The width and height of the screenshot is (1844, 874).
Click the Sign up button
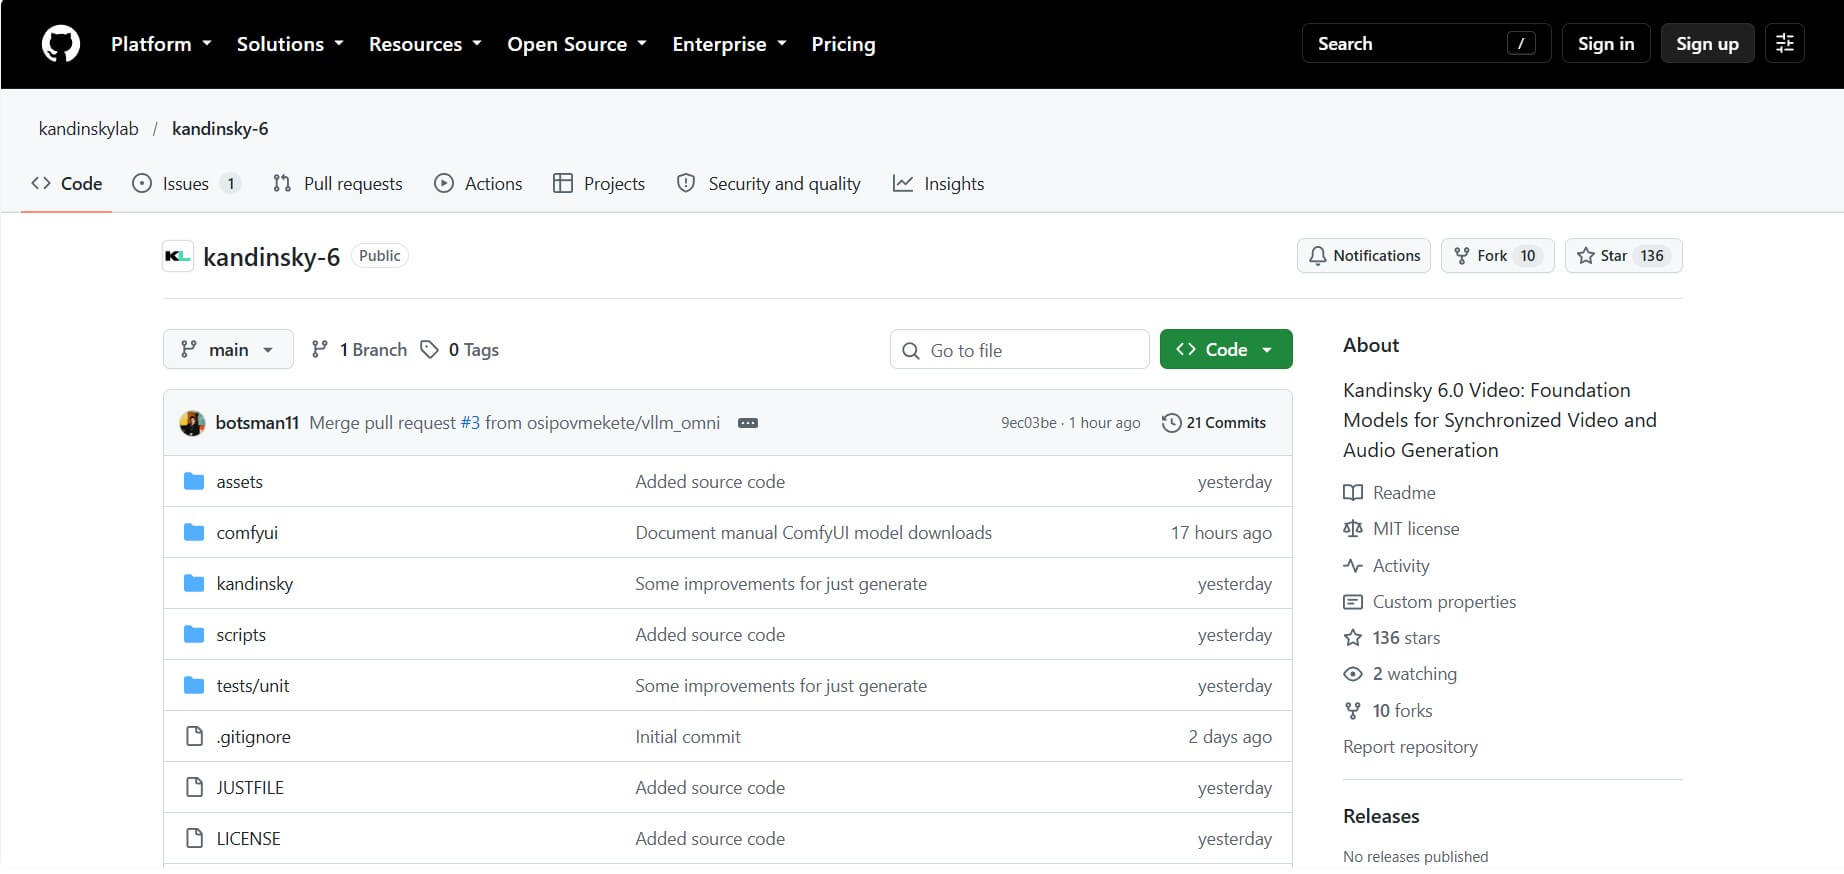coord(1707,43)
